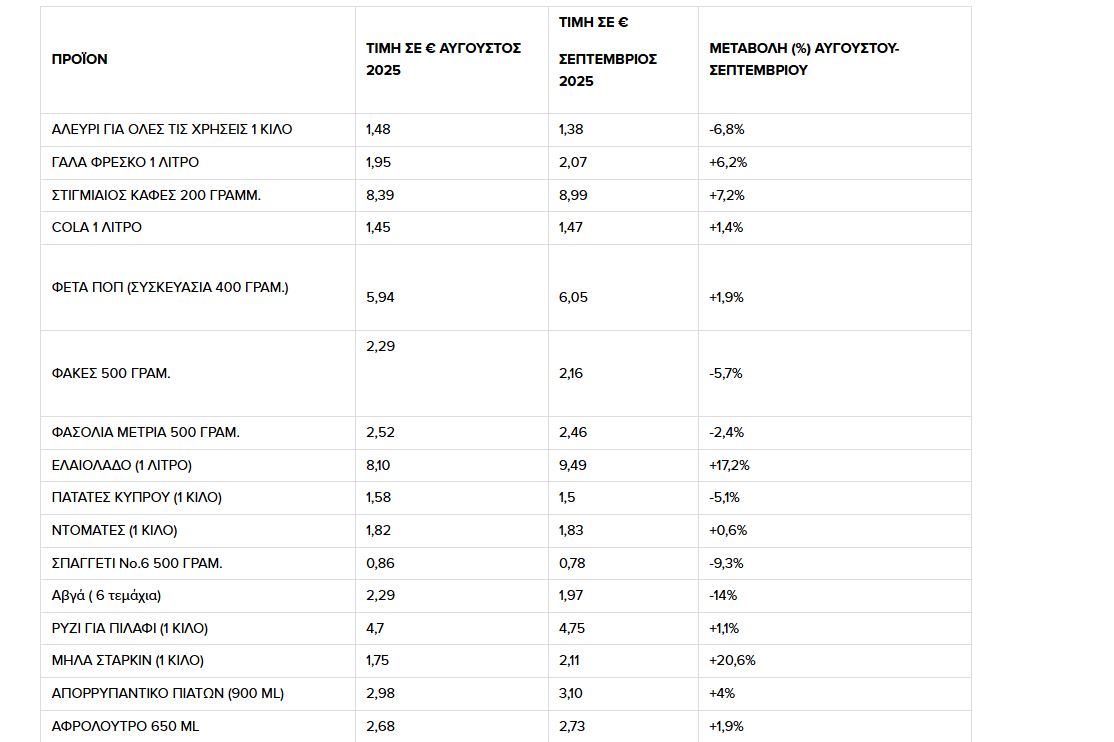Click the ΣΤΙΓΜΙΑΙΟΣ ΚΑΦΕΣ September price 8,99
The height and width of the screenshot is (742, 1114).
573,195
